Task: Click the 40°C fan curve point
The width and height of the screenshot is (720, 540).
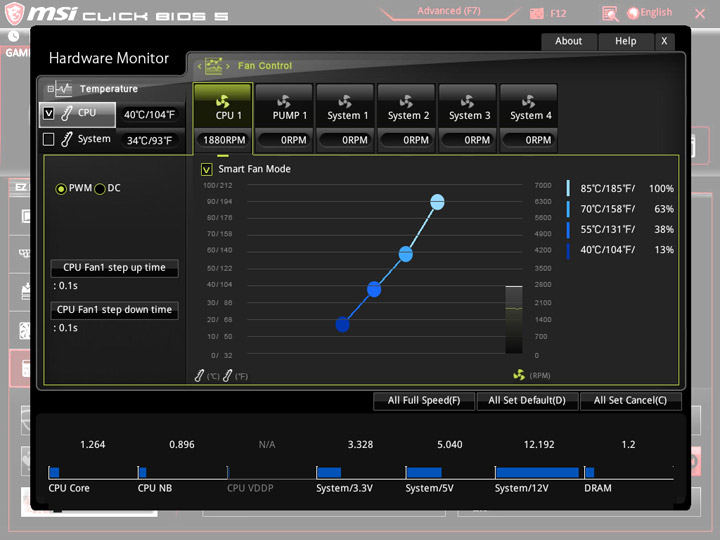Action: coord(343,324)
